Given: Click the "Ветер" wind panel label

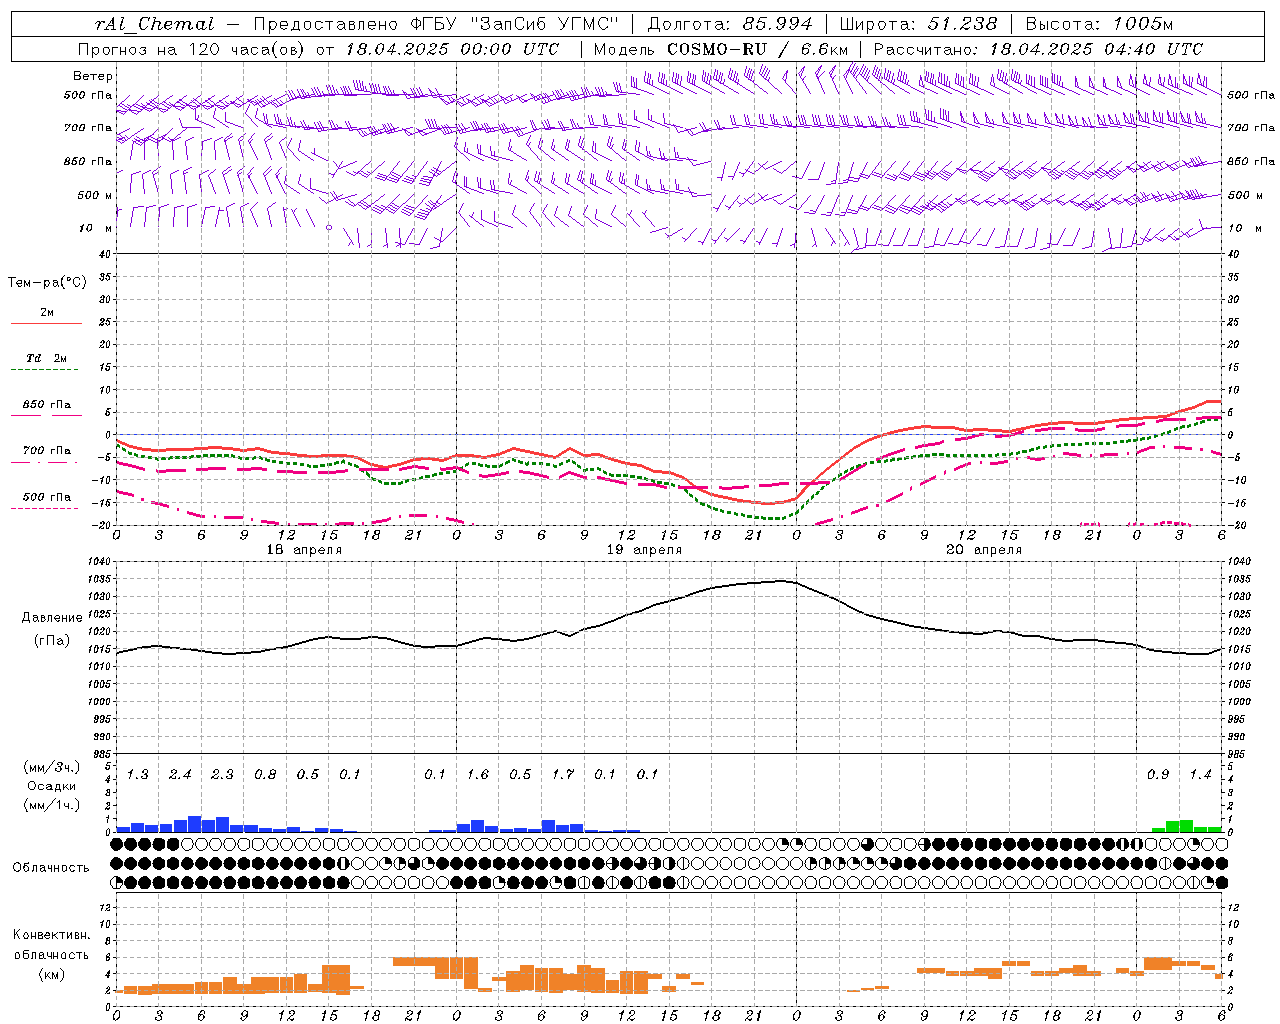Looking at the screenshot, I should 93,76.
